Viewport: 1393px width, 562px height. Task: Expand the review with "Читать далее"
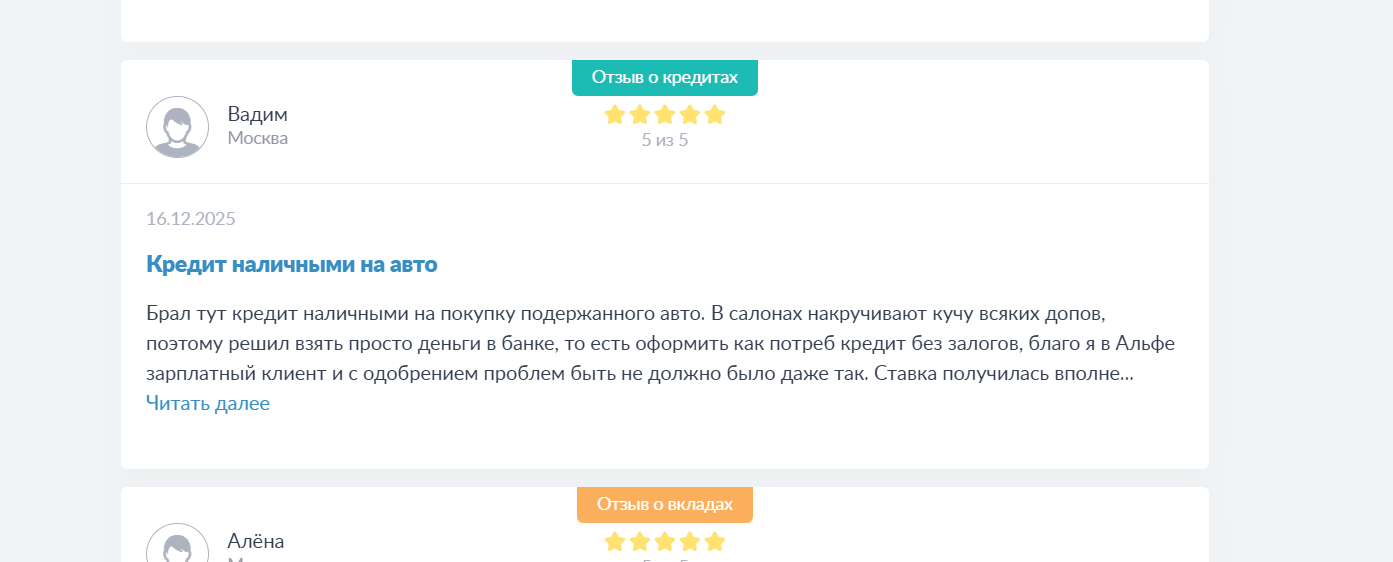pos(208,403)
